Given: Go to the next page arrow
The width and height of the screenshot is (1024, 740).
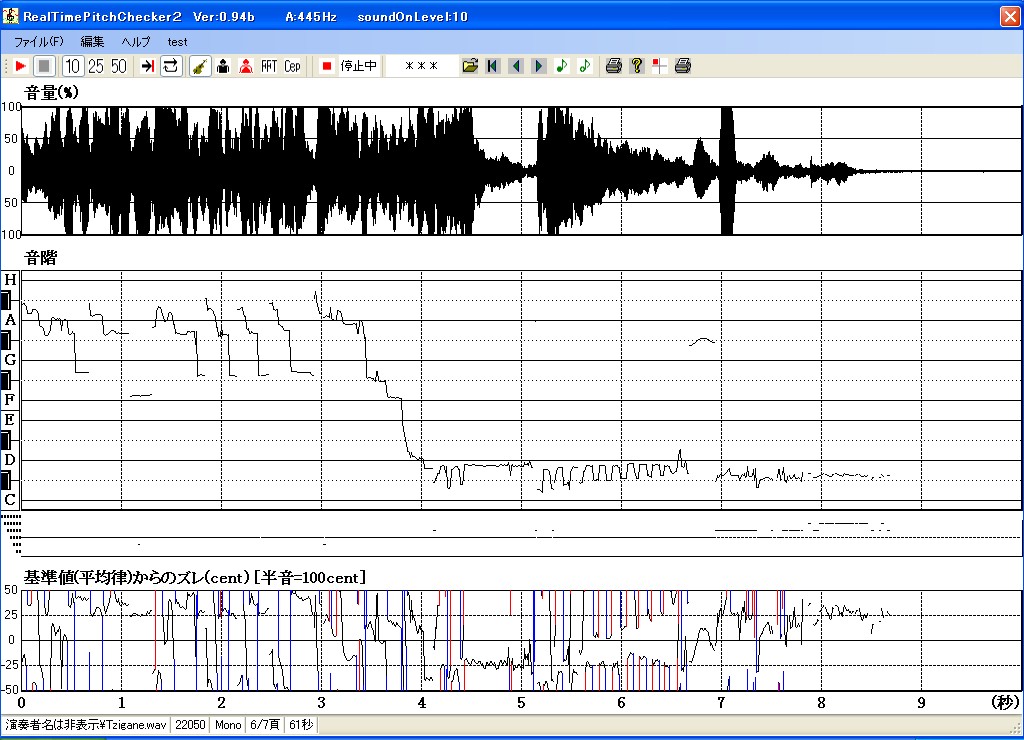Looking at the screenshot, I should [x=539, y=66].
